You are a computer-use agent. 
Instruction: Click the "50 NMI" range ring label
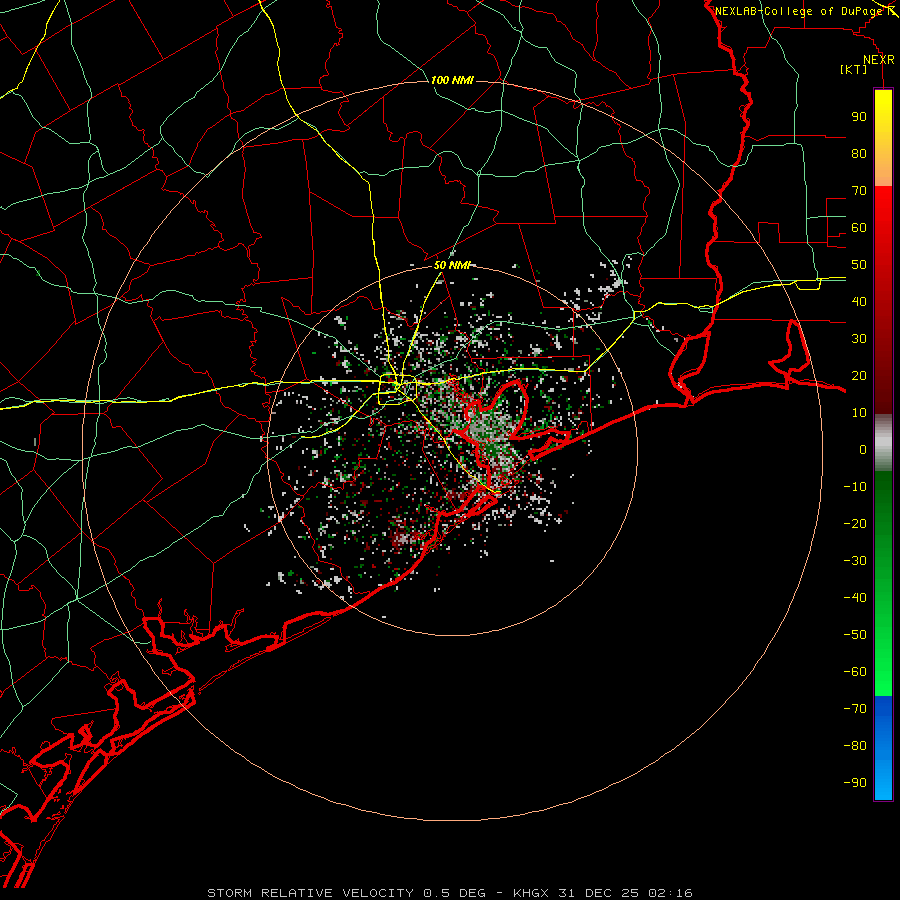coord(452,265)
